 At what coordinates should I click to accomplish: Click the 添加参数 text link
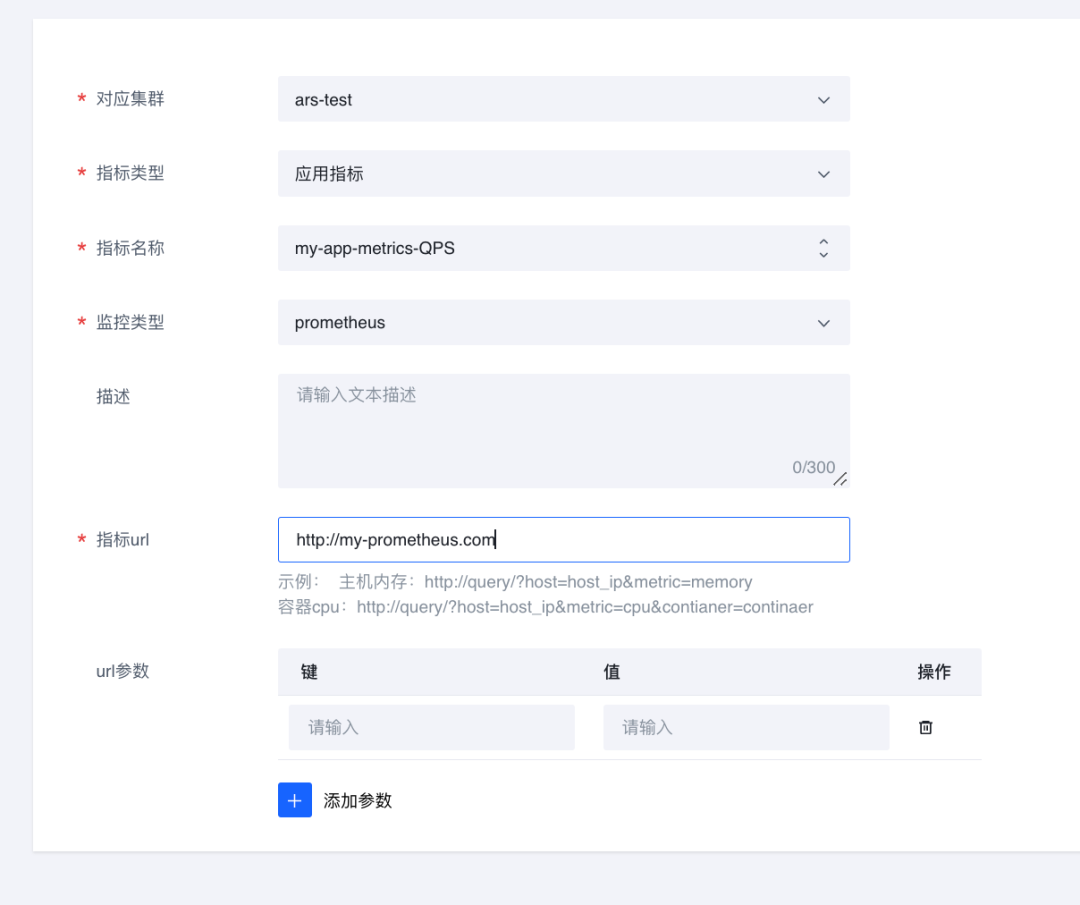pyautogui.click(x=358, y=801)
